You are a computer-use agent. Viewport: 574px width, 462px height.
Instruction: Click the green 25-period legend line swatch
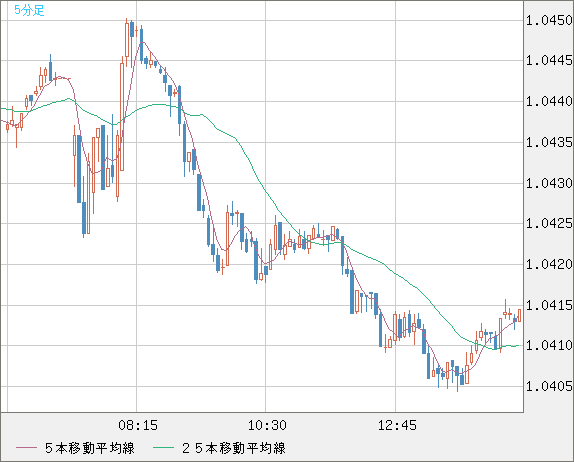point(163,448)
